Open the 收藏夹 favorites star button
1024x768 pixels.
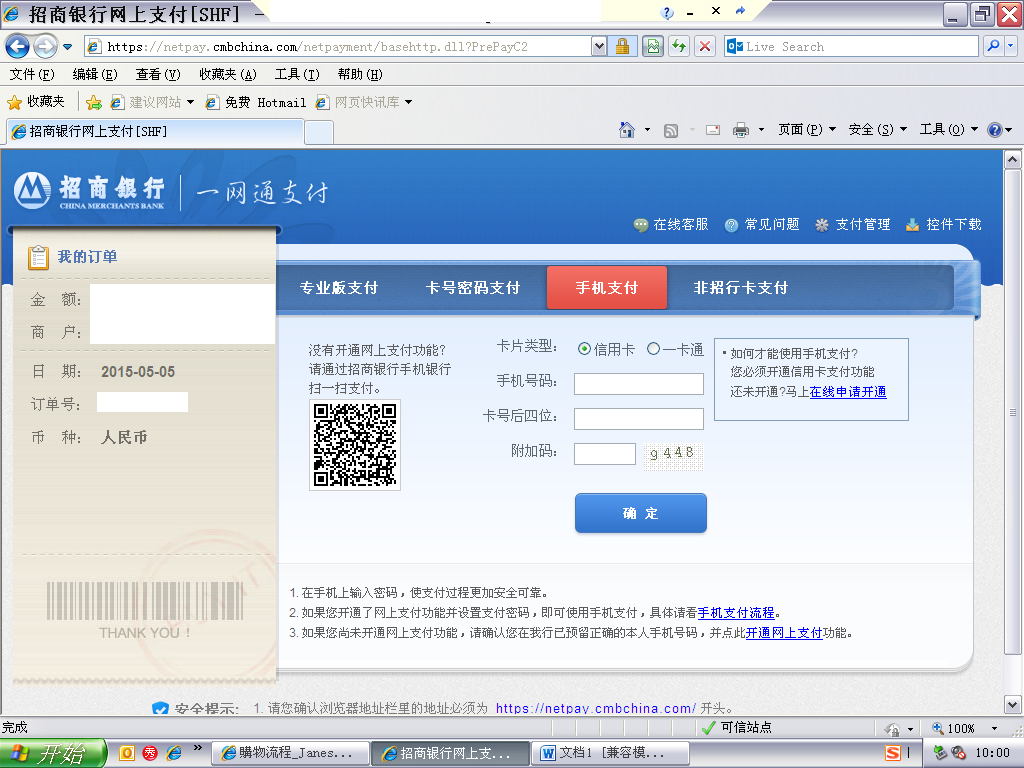click(36, 102)
